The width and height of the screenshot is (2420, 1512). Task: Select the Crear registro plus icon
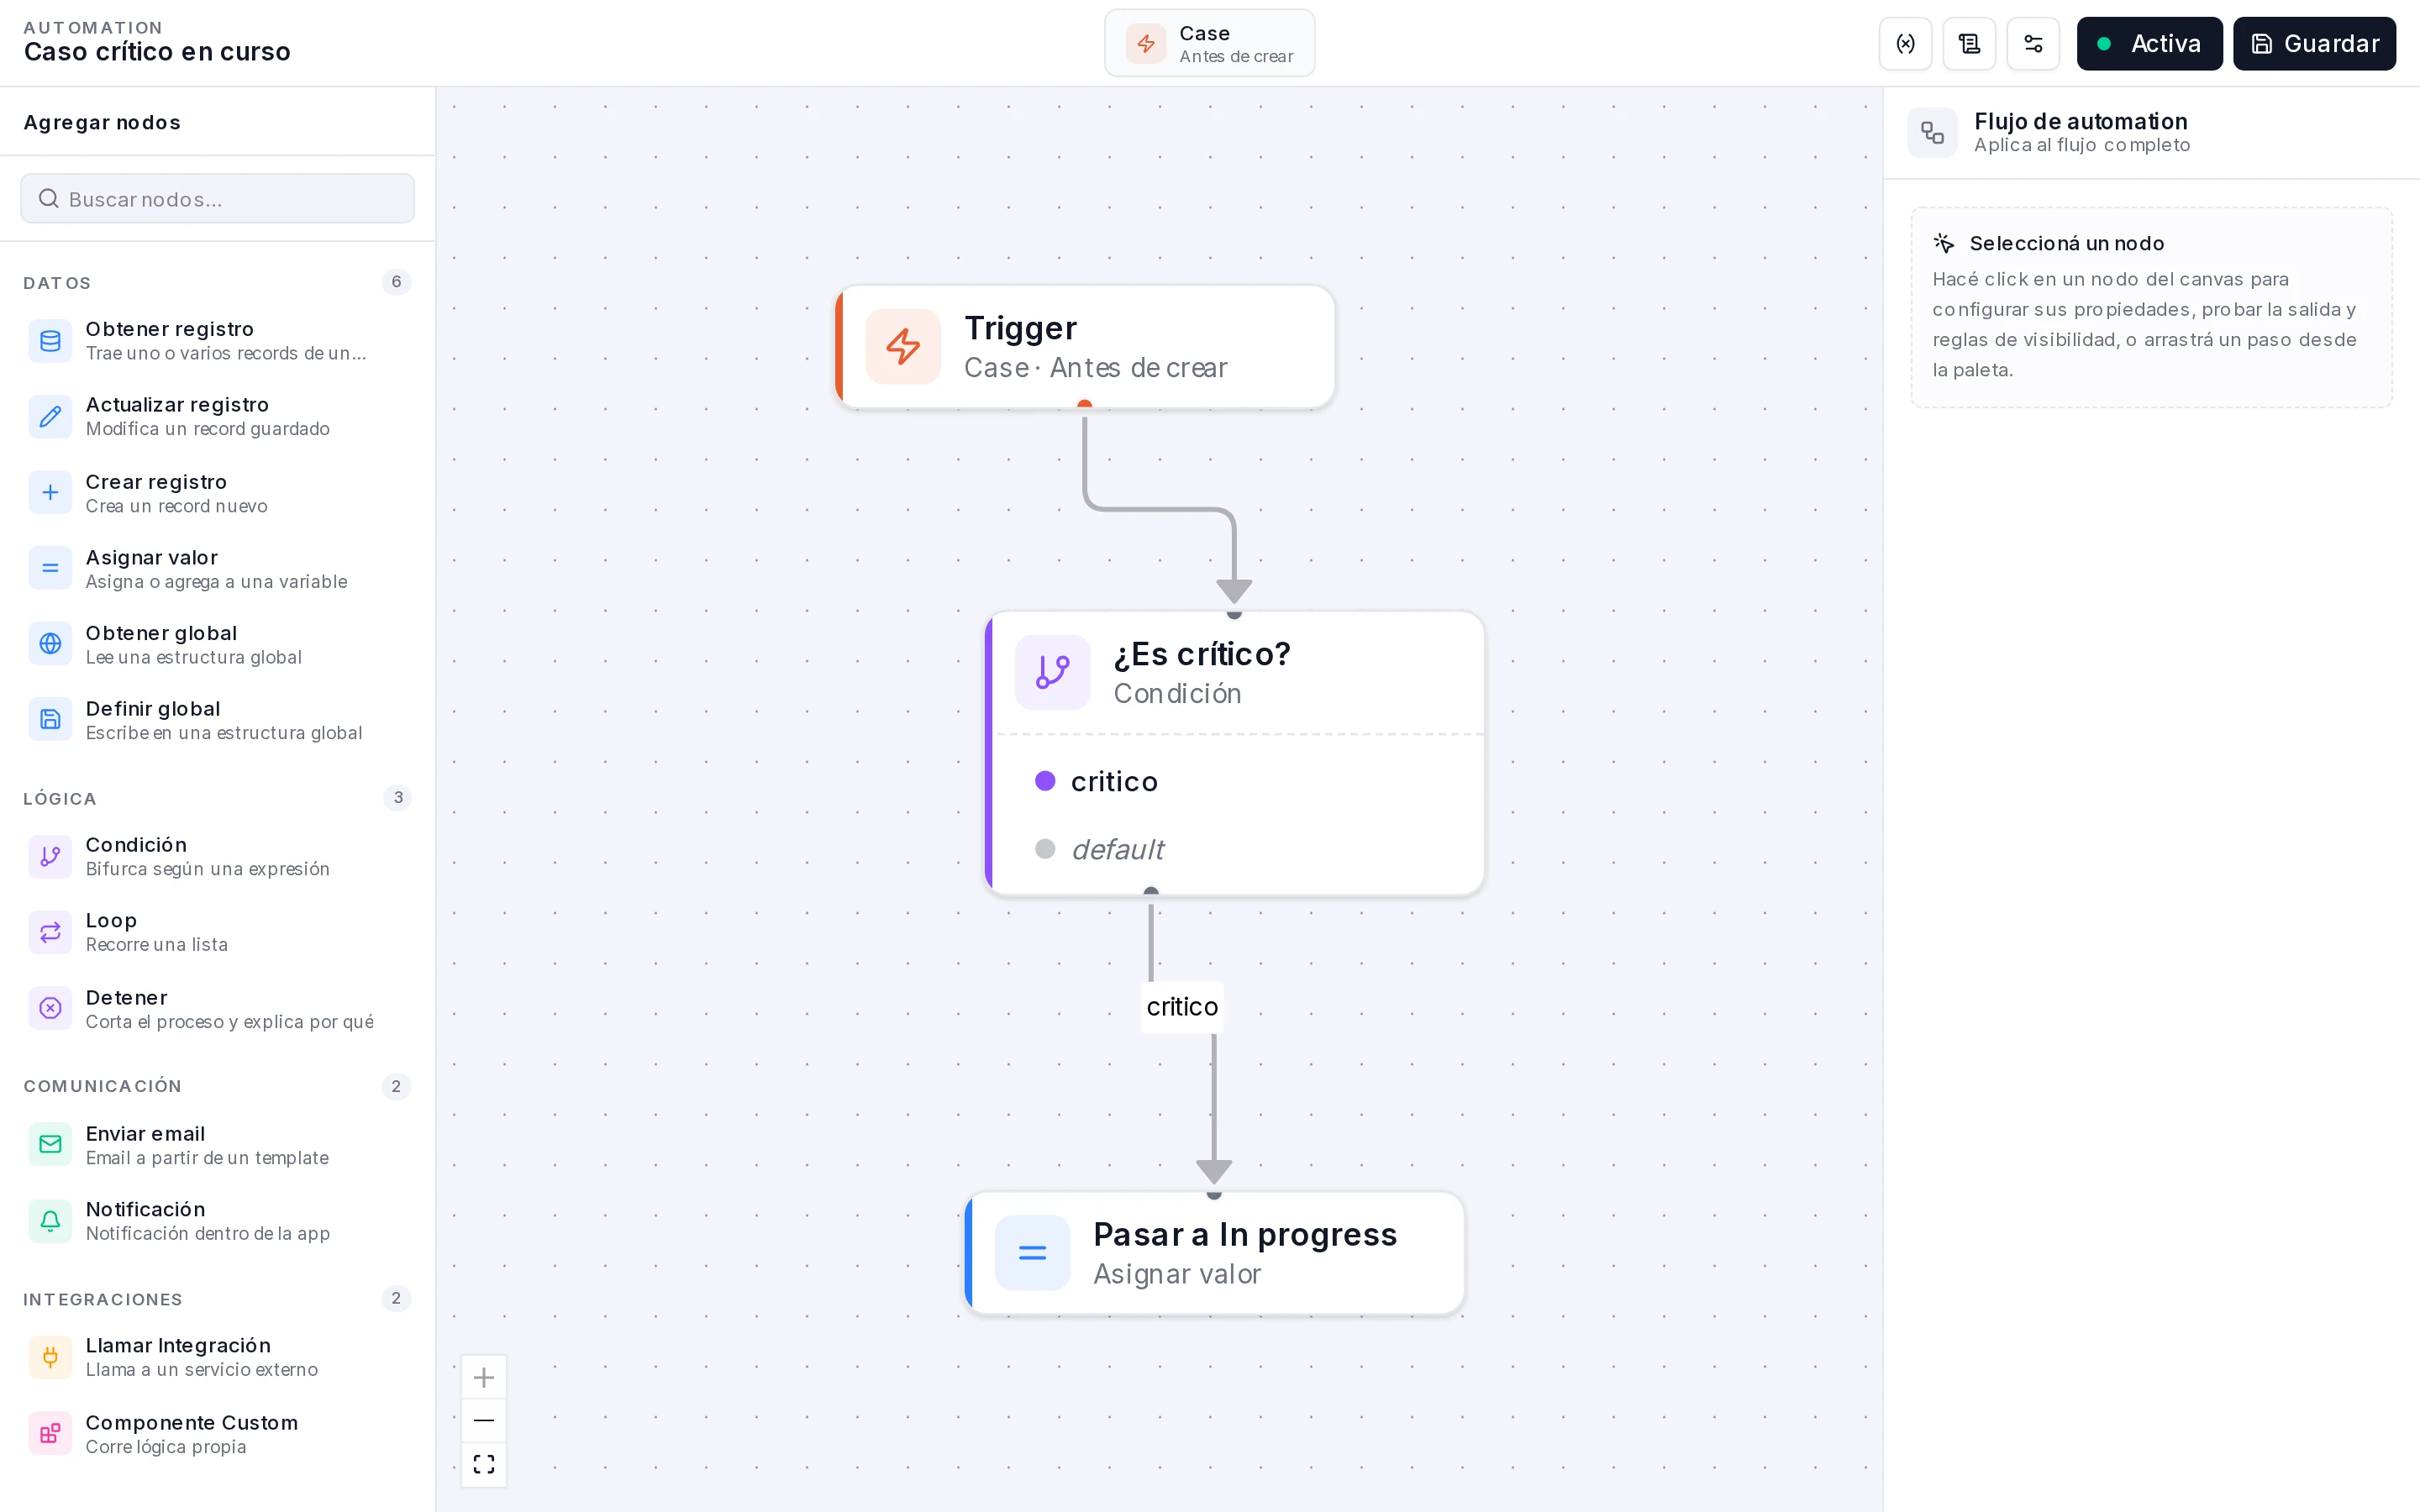[x=50, y=493]
